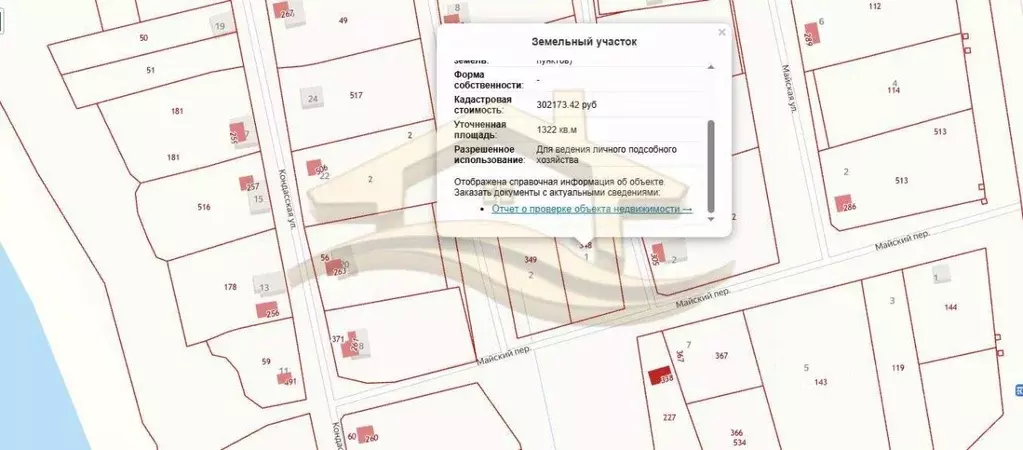Click the gray building numbered 19

pyautogui.click(x=221, y=27)
